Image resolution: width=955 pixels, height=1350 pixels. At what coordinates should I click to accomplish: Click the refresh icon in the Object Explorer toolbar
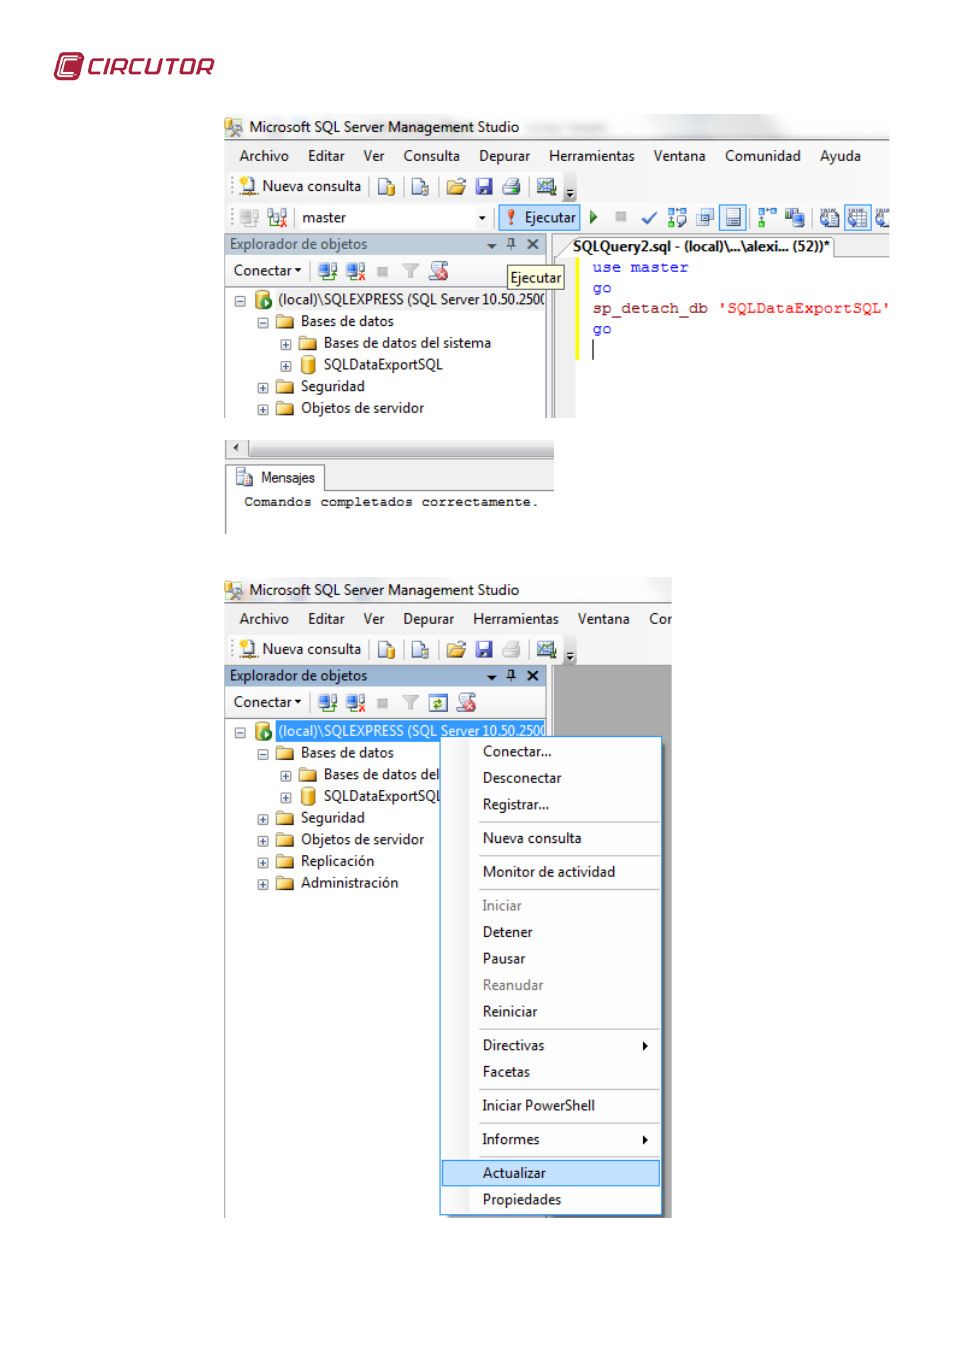[x=438, y=703]
